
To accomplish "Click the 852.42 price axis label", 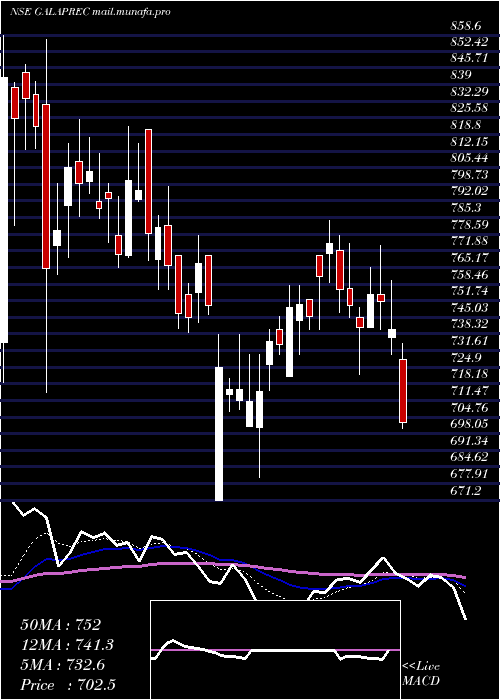I will [470, 43].
